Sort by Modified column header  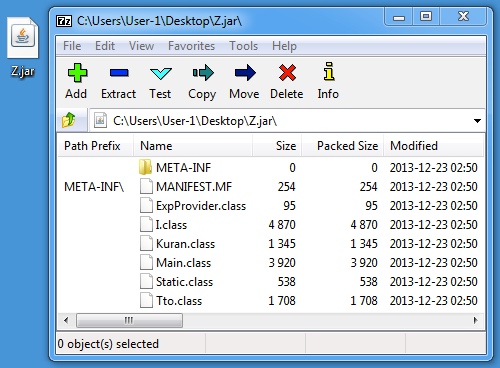pos(434,146)
